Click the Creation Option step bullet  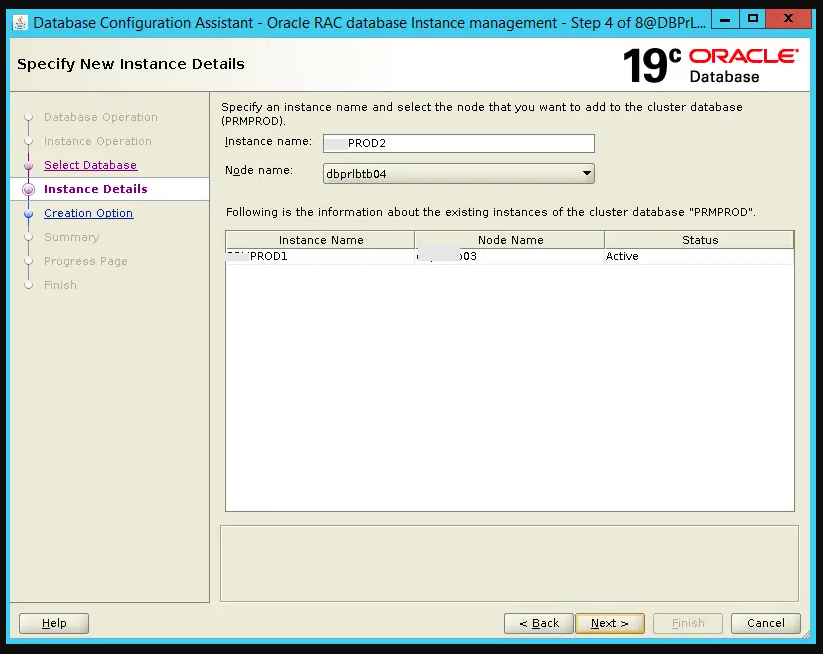click(x=29, y=214)
